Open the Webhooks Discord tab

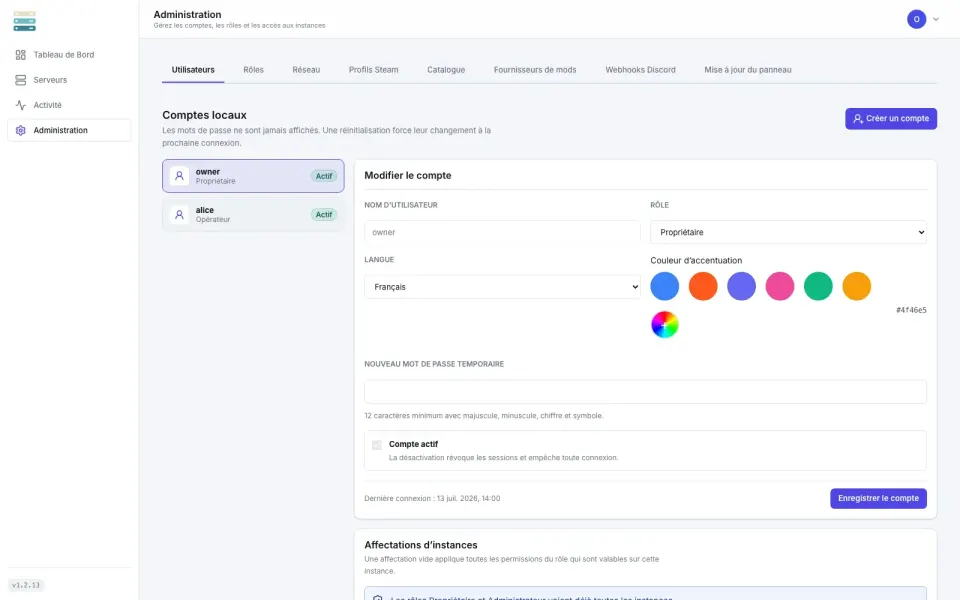[x=640, y=70]
